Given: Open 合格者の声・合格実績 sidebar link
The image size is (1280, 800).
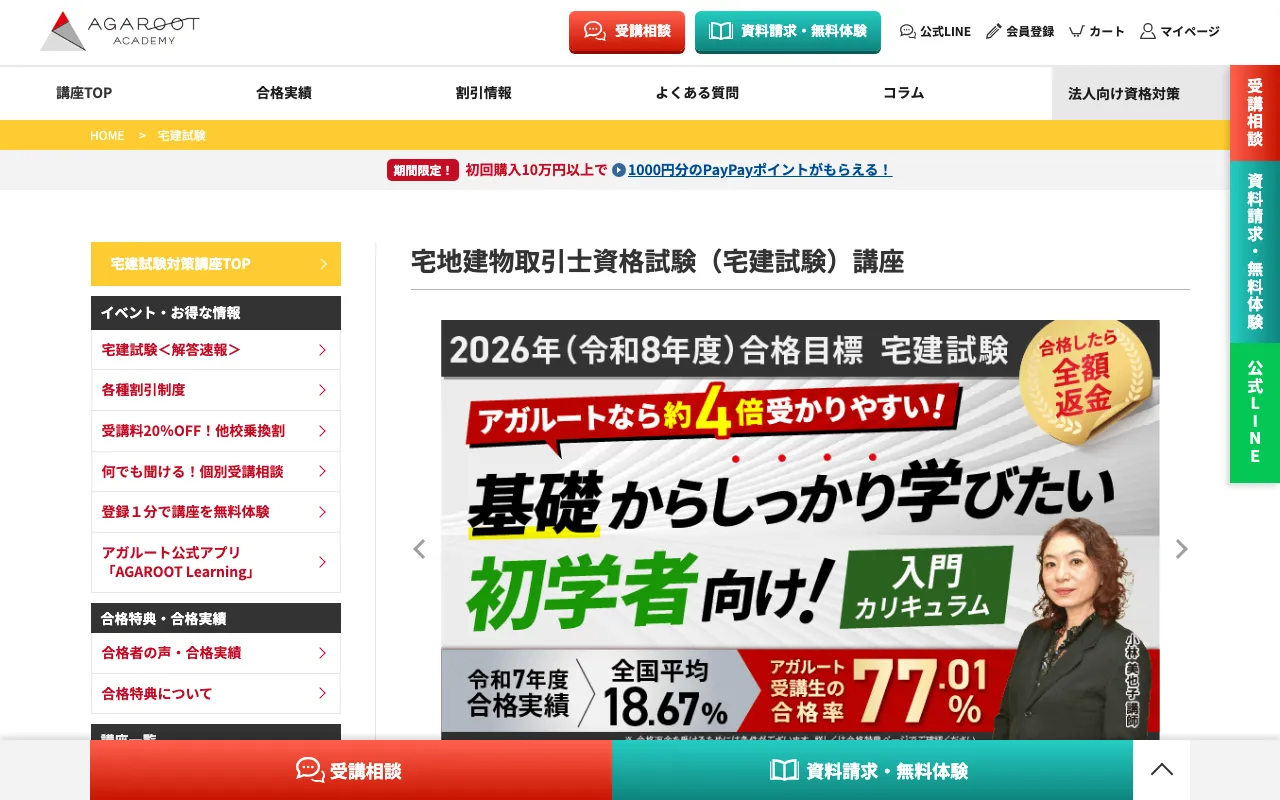Looking at the screenshot, I should [x=216, y=653].
